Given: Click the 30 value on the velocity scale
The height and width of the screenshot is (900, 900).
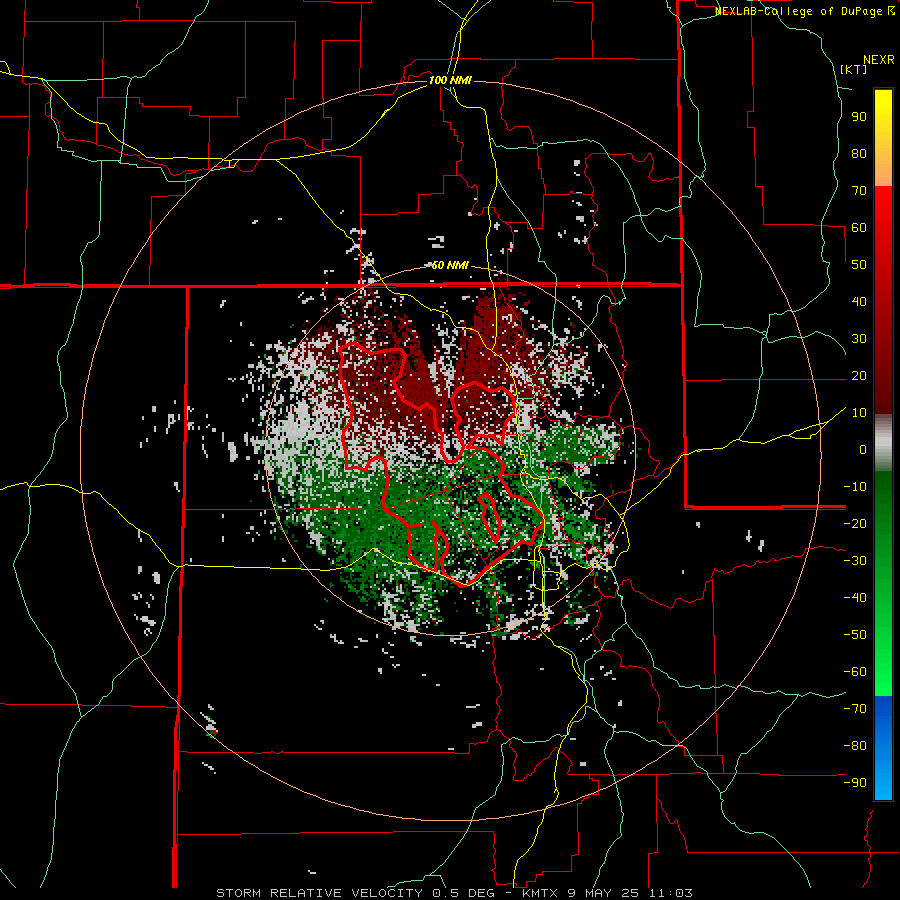Looking at the screenshot, I should (x=859, y=339).
